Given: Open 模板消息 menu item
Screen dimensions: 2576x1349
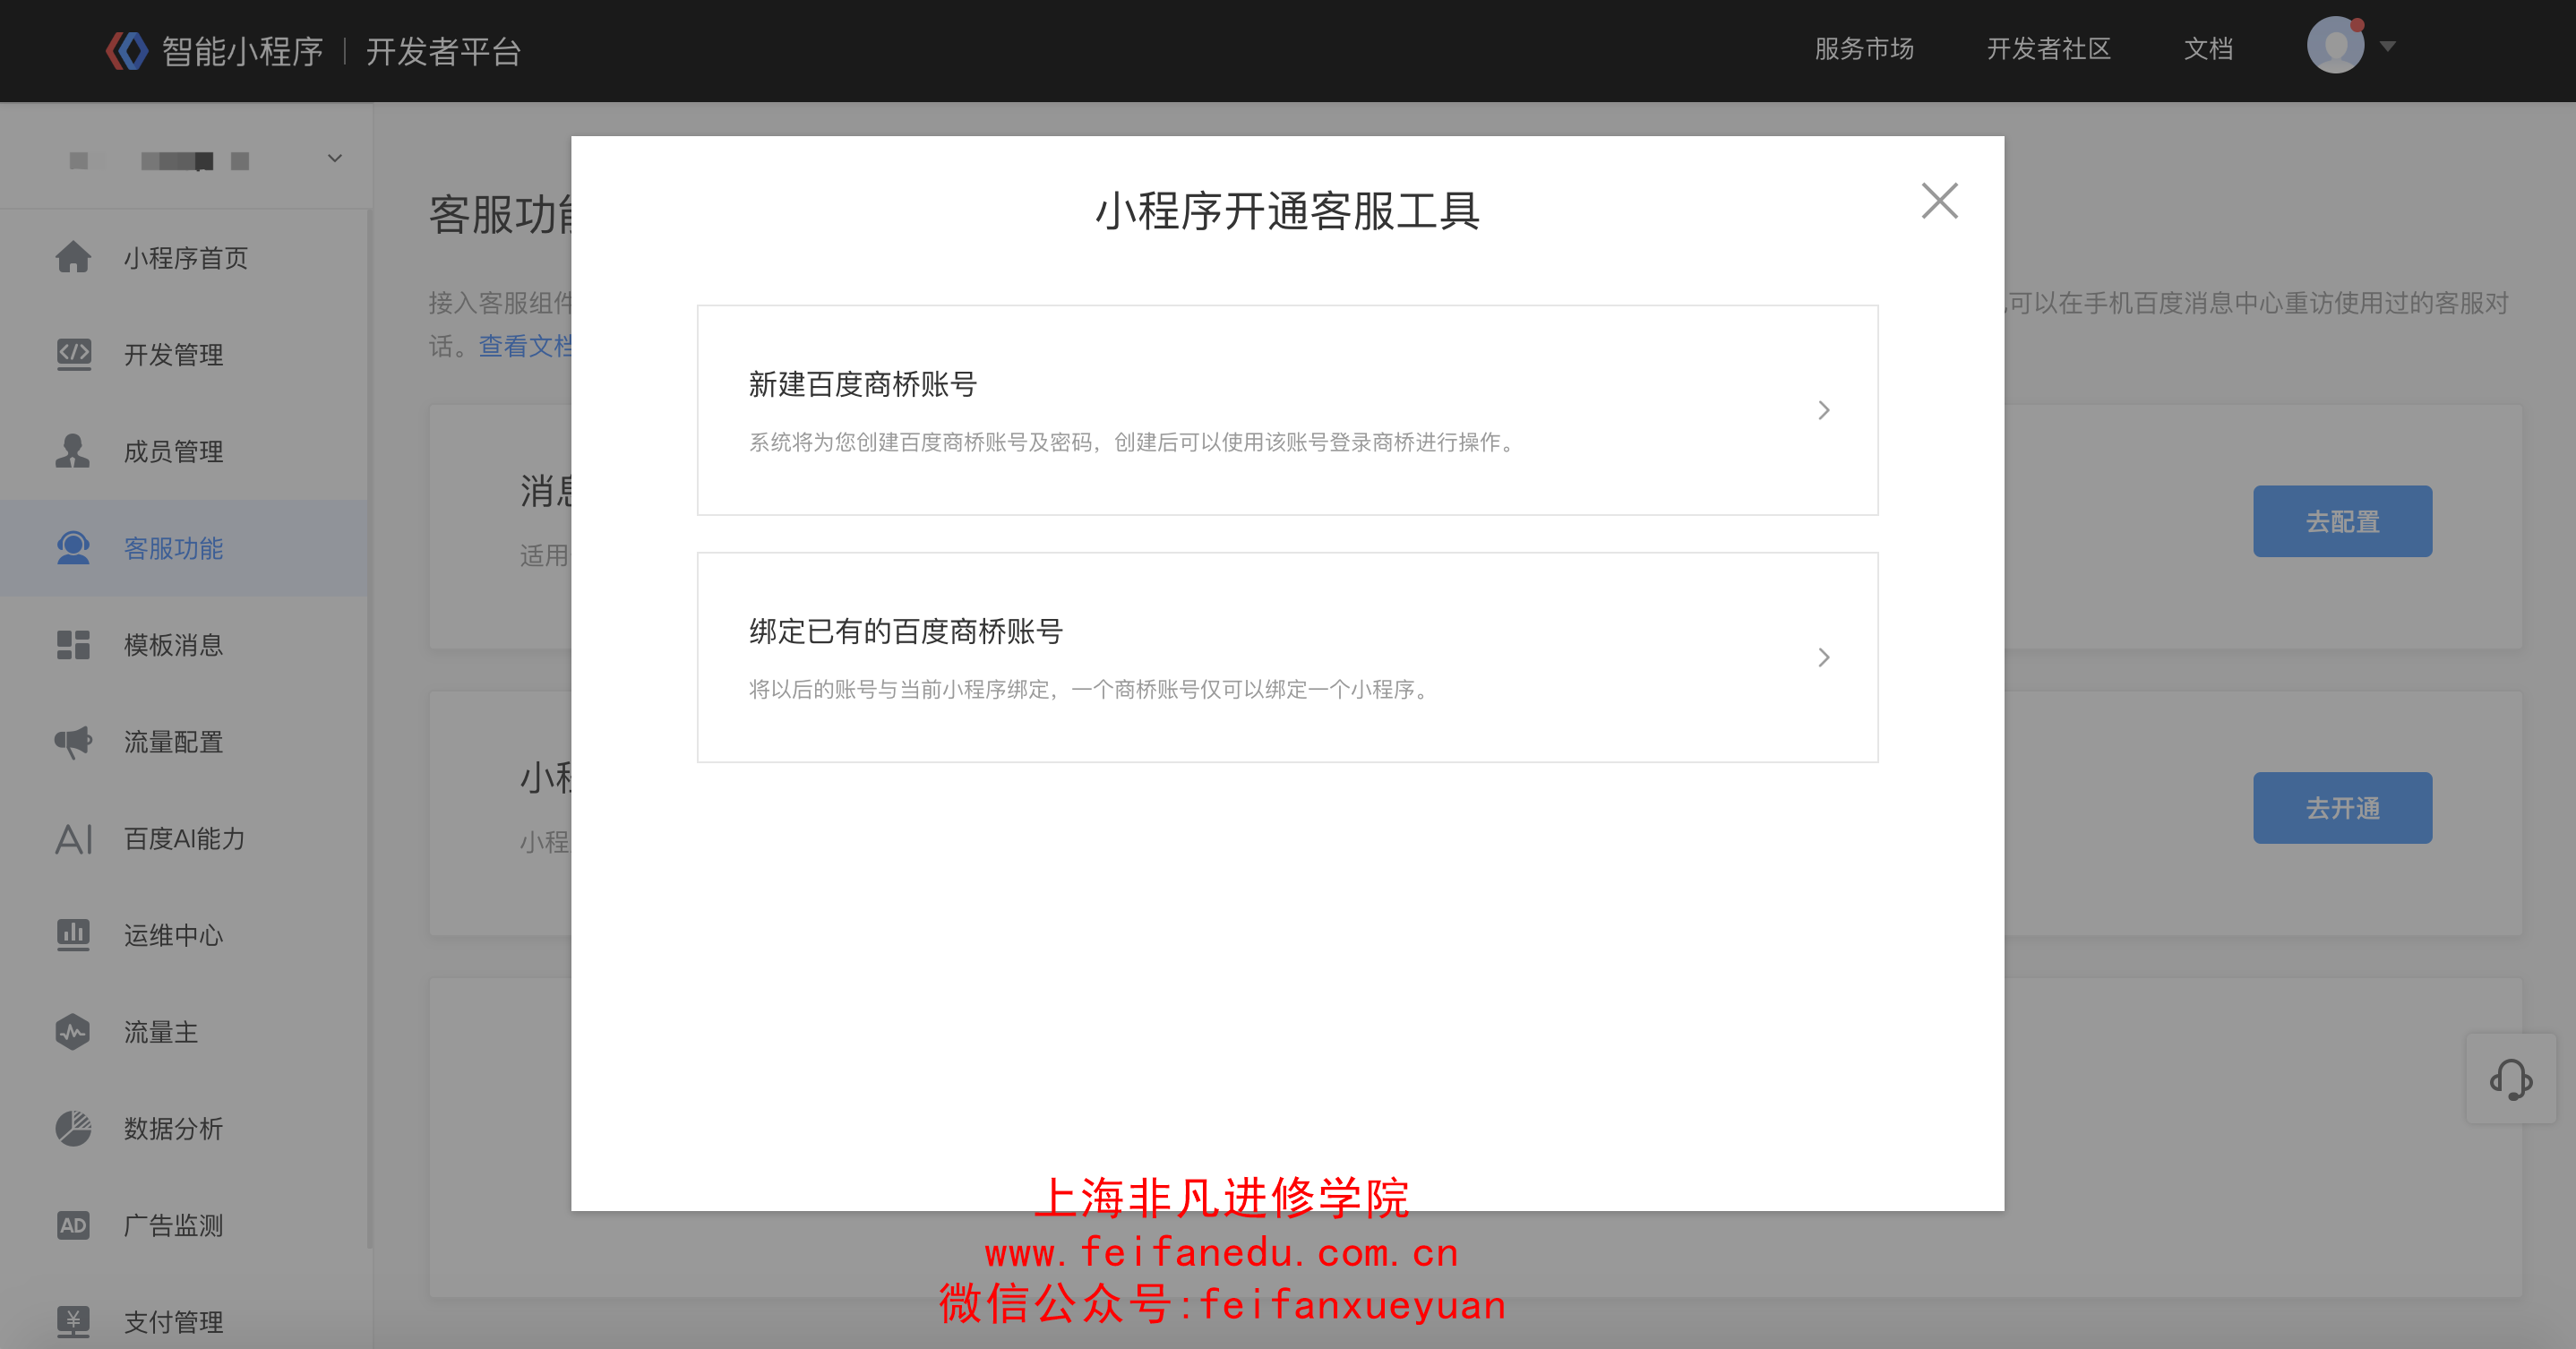Looking at the screenshot, I should pos(185,645).
